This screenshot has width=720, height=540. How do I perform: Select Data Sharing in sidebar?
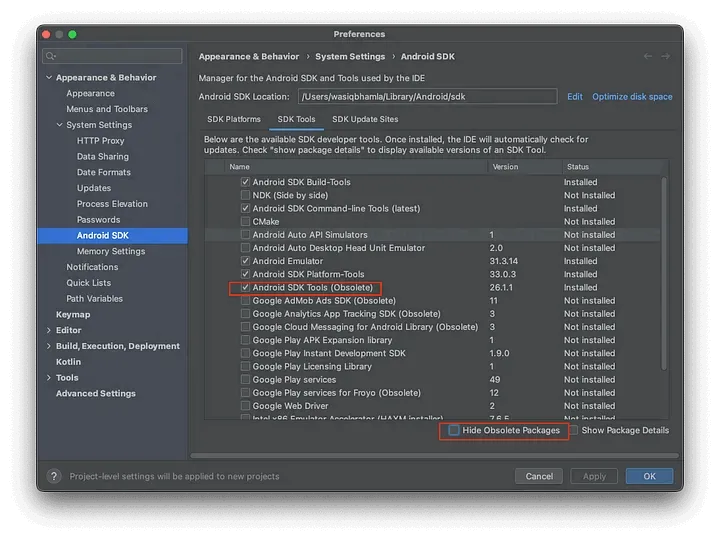pyautogui.click(x=103, y=156)
